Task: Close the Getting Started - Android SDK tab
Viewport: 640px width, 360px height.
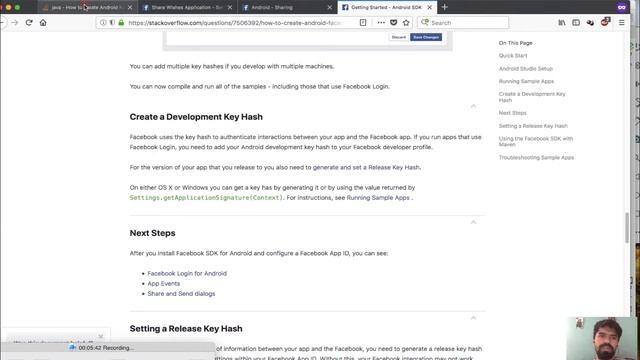Action: click(429, 7)
